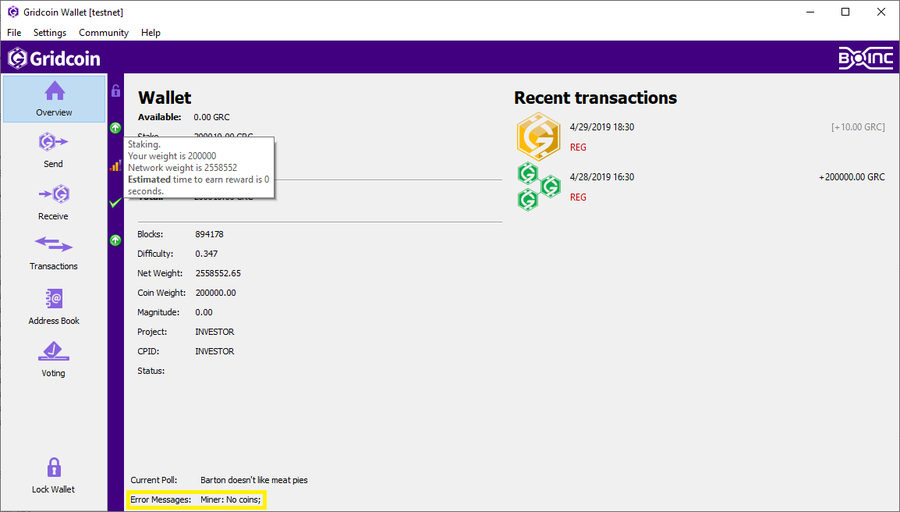Screen dimensions: 900x512
Task: Click the Magnitude value 0.00
Action: (x=204, y=312)
